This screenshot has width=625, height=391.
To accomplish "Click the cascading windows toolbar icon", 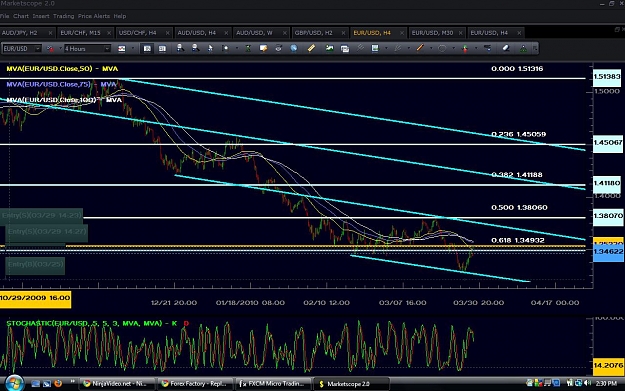I will click(x=345, y=49).
